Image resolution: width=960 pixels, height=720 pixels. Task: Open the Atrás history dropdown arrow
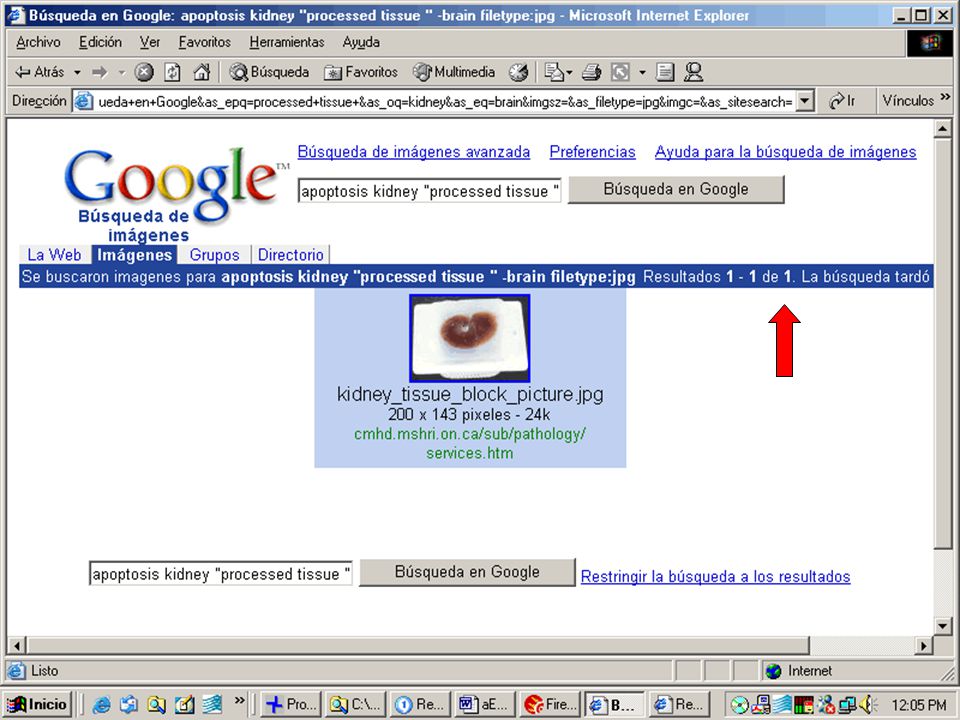[x=77, y=72]
